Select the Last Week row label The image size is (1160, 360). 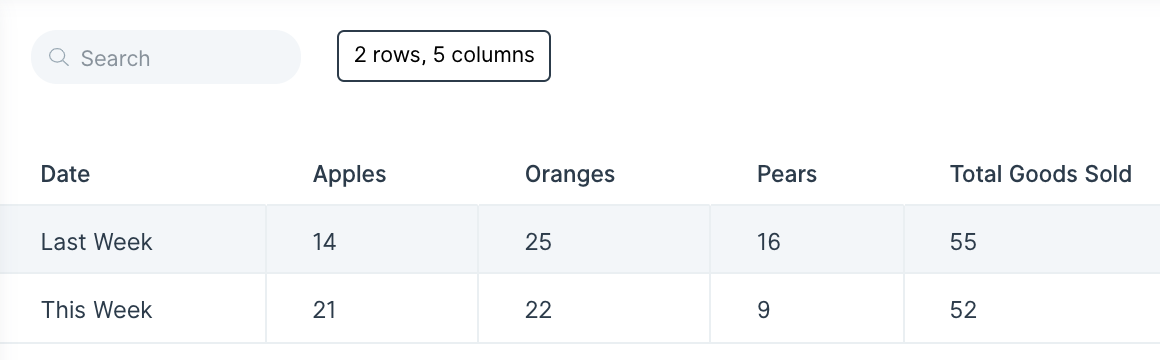click(96, 242)
